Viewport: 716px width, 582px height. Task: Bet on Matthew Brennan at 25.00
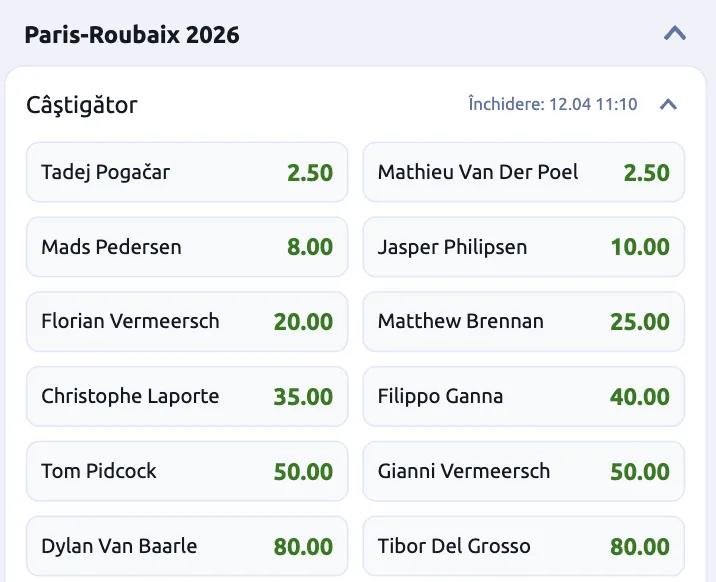(x=523, y=322)
